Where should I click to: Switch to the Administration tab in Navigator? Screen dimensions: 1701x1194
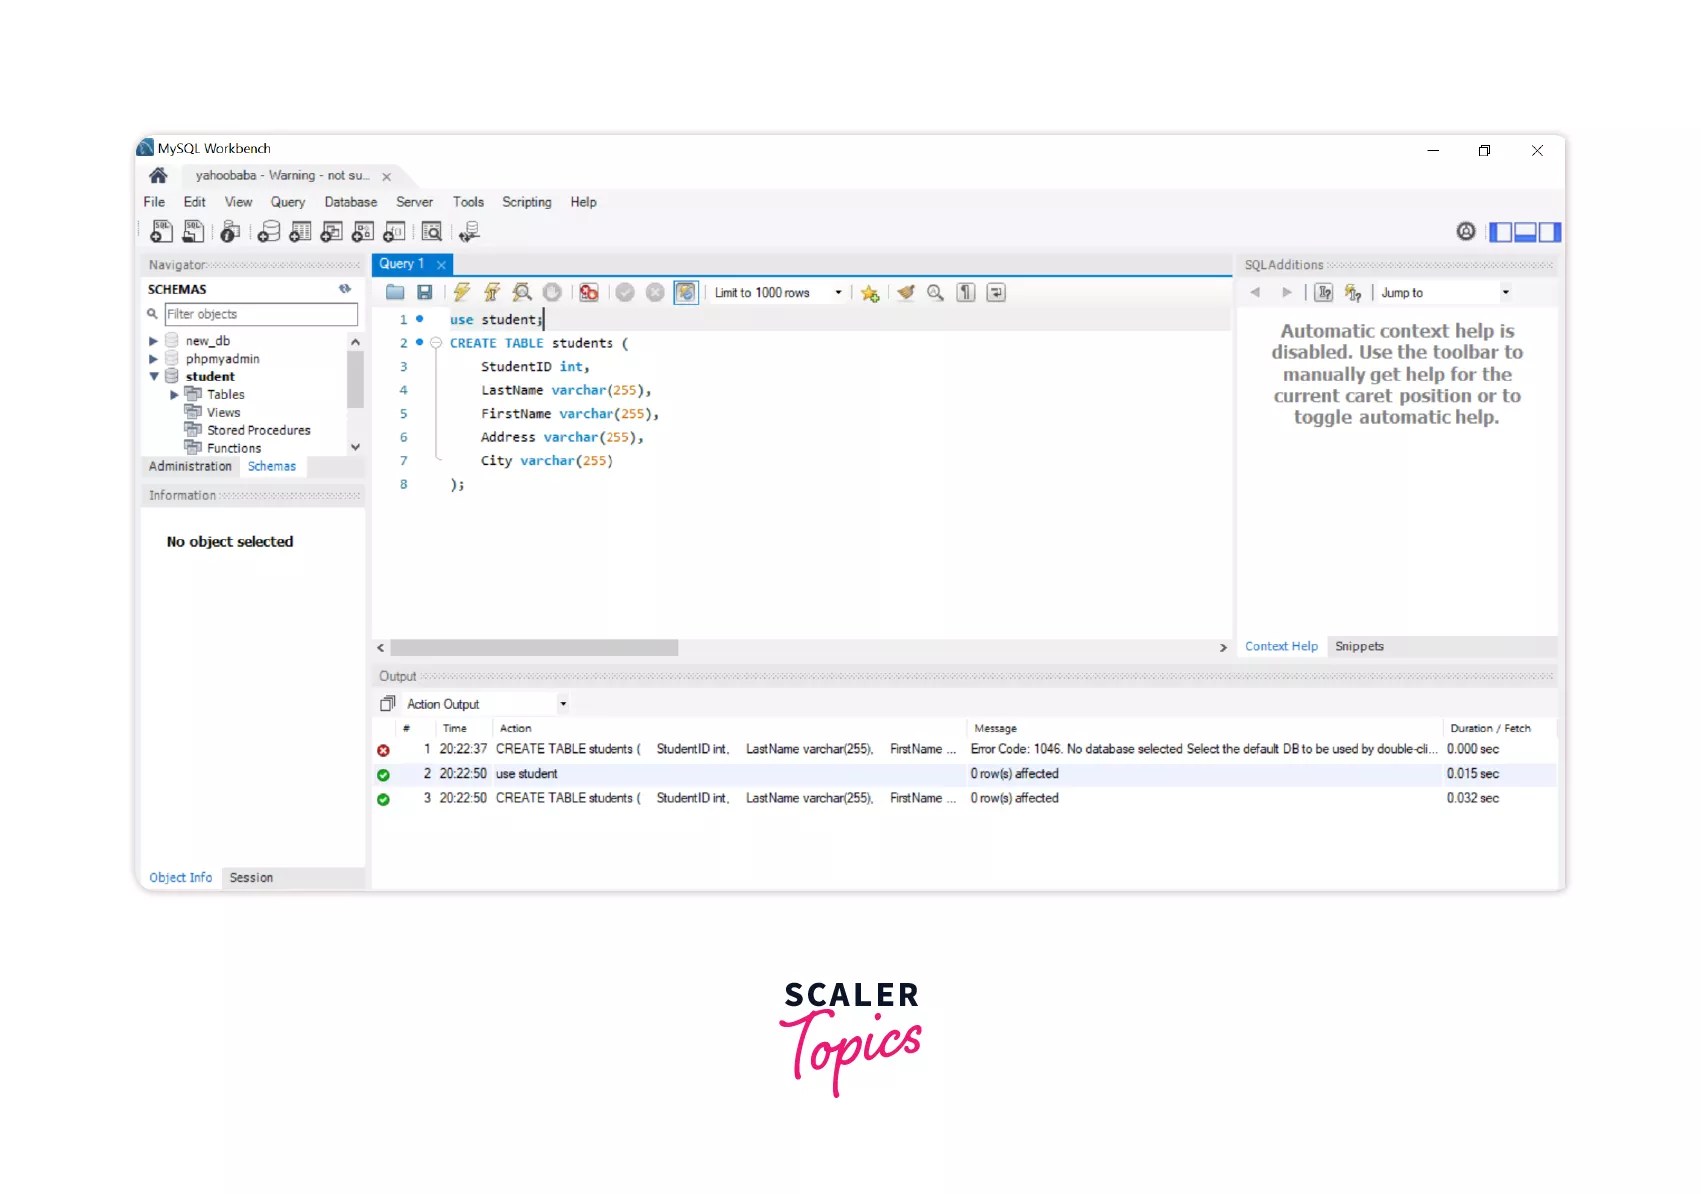point(188,466)
